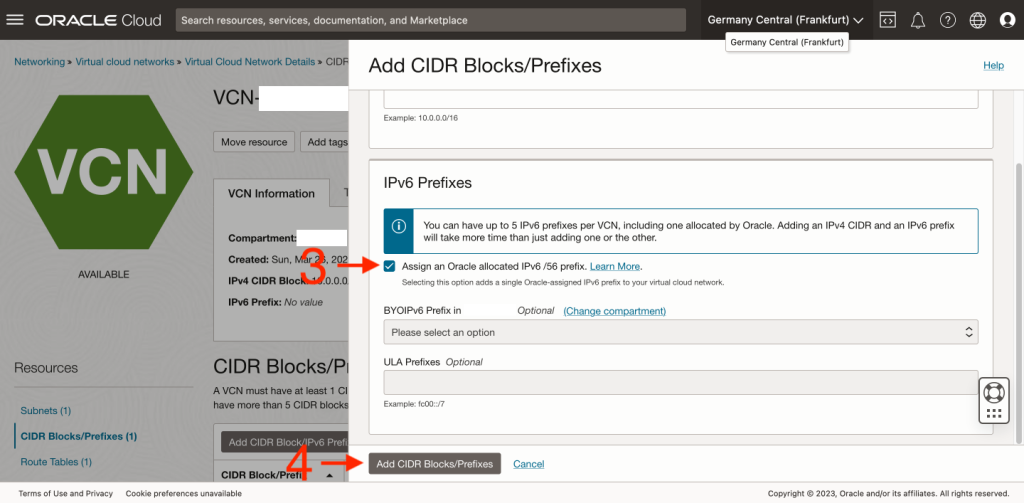Click the Cancel link
This screenshot has width=1024, height=503.
(x=528, y=464)
